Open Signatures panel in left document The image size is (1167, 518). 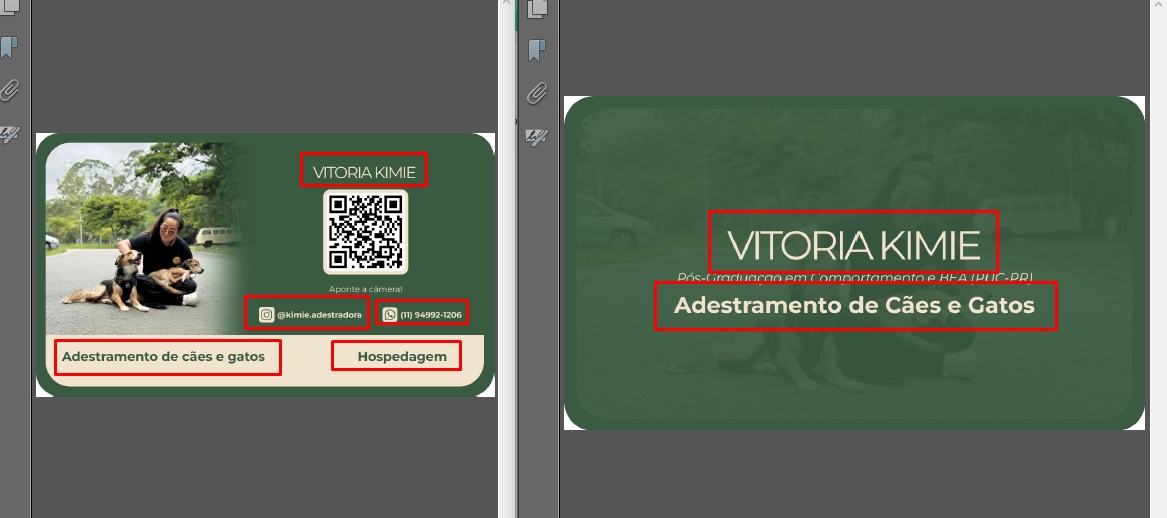(9, 133)
